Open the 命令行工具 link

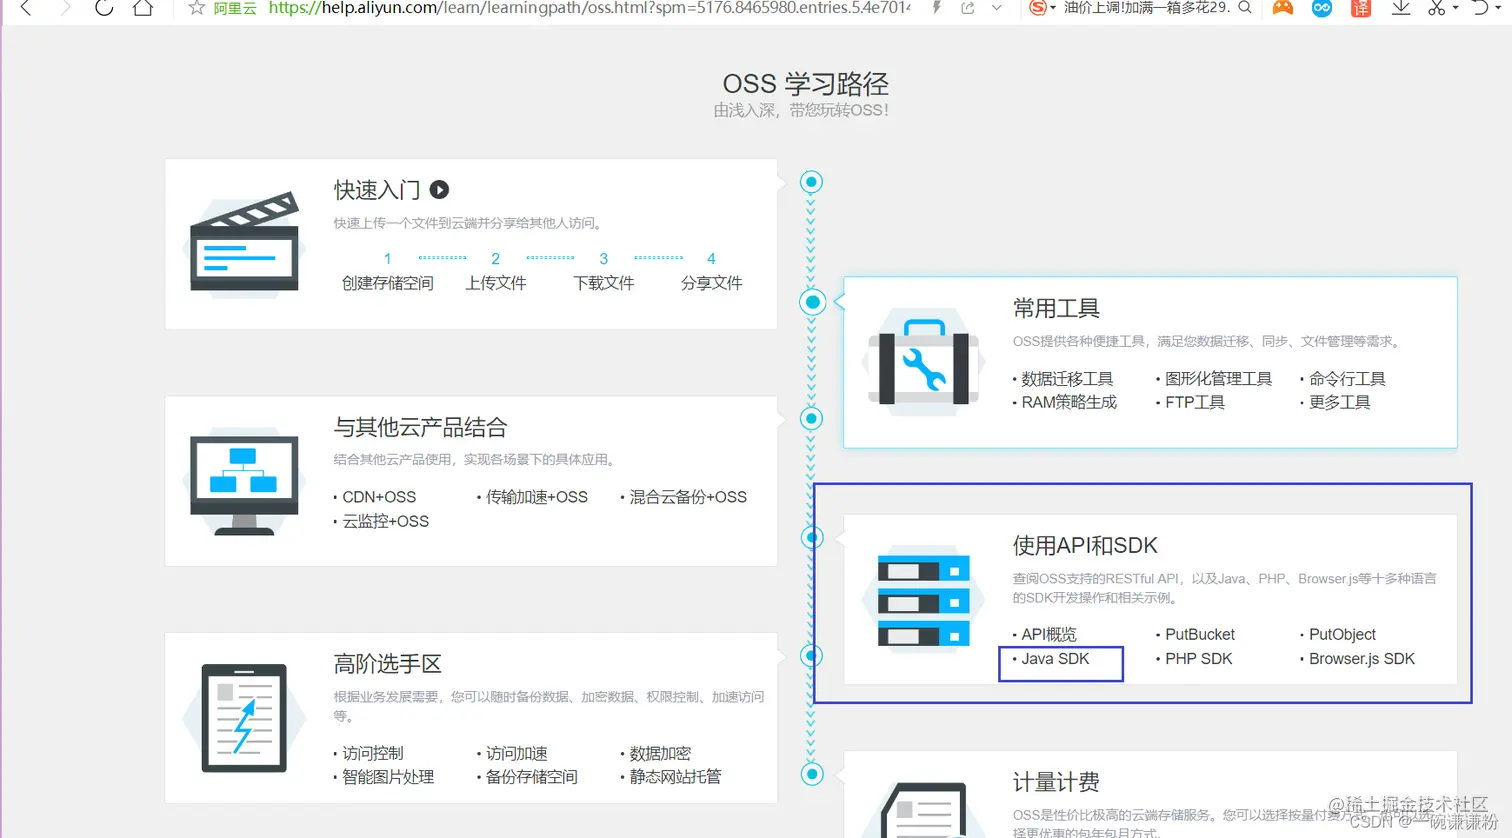click(x=1347, y=379)
